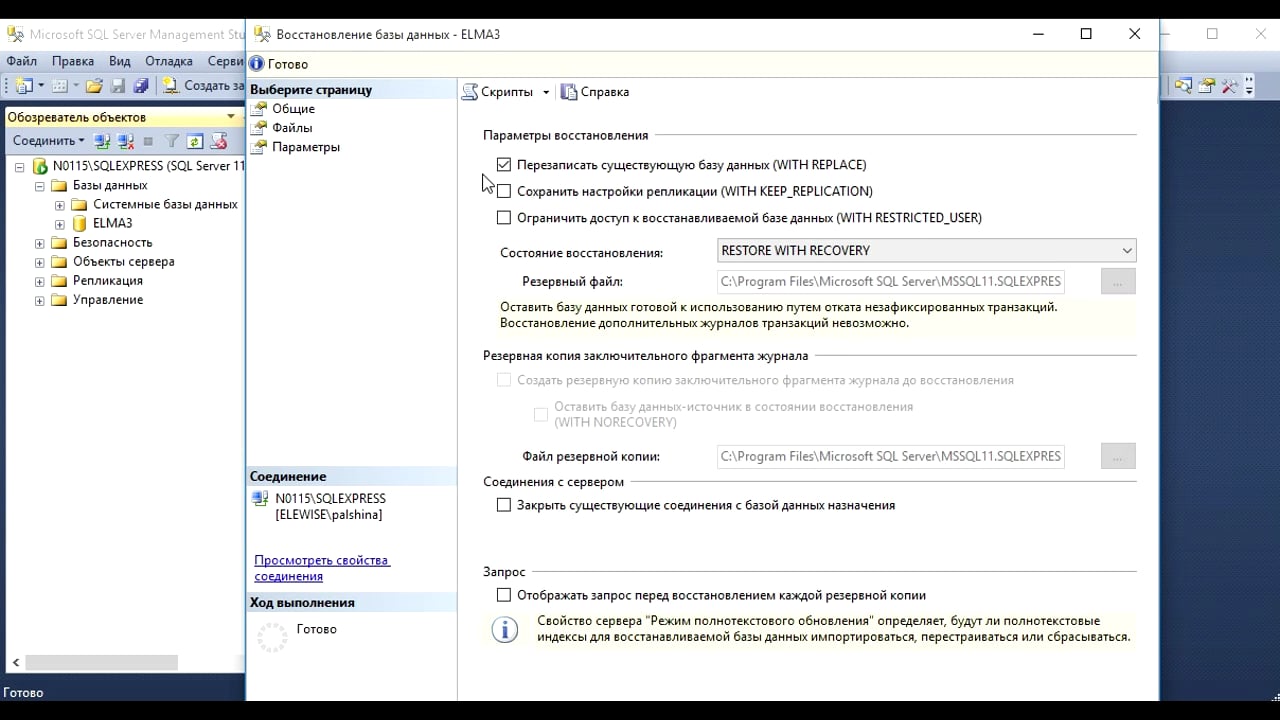
Task: Check Отображать запрос перед восстановлением checkbox
Action: coord(504,595)
